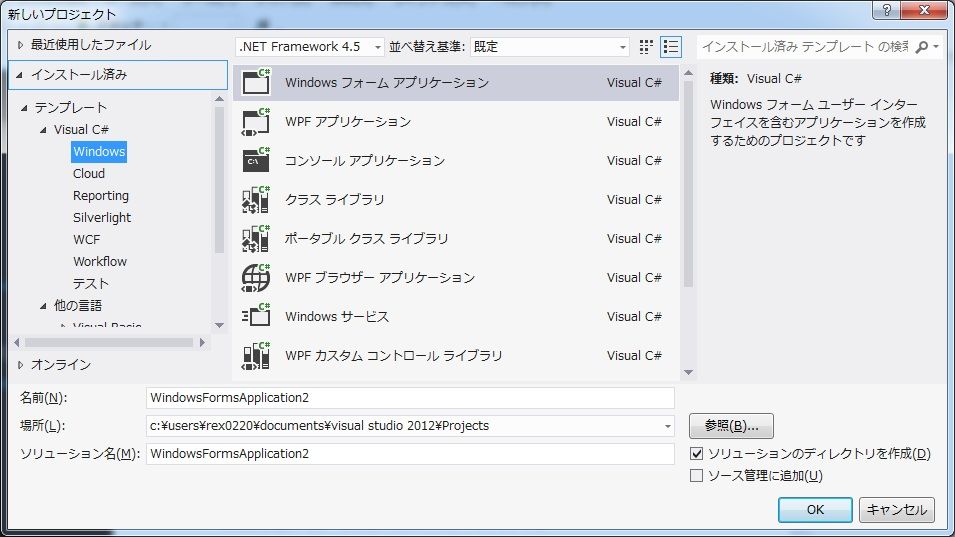
Task: Collapse the Visual C# tree node
Action: [43, 130]
